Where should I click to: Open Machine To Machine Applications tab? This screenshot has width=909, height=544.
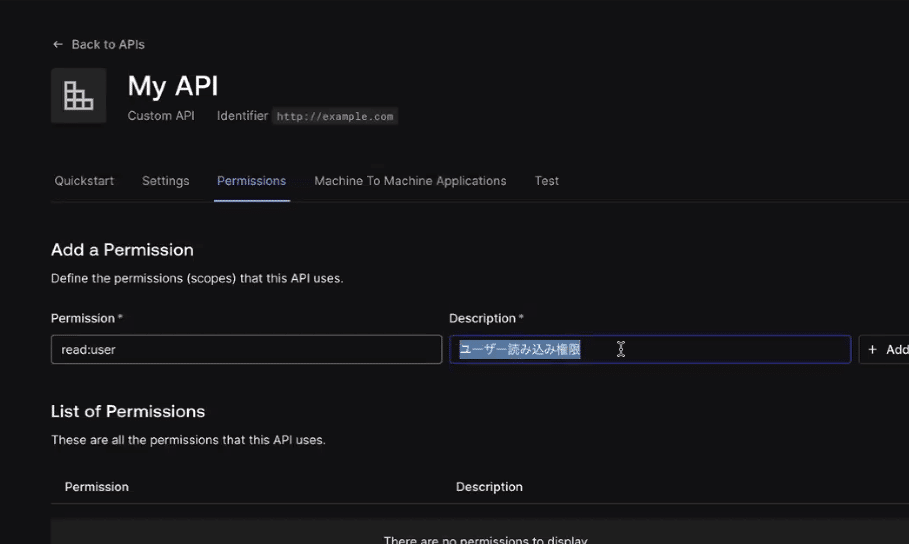[410, 181]
